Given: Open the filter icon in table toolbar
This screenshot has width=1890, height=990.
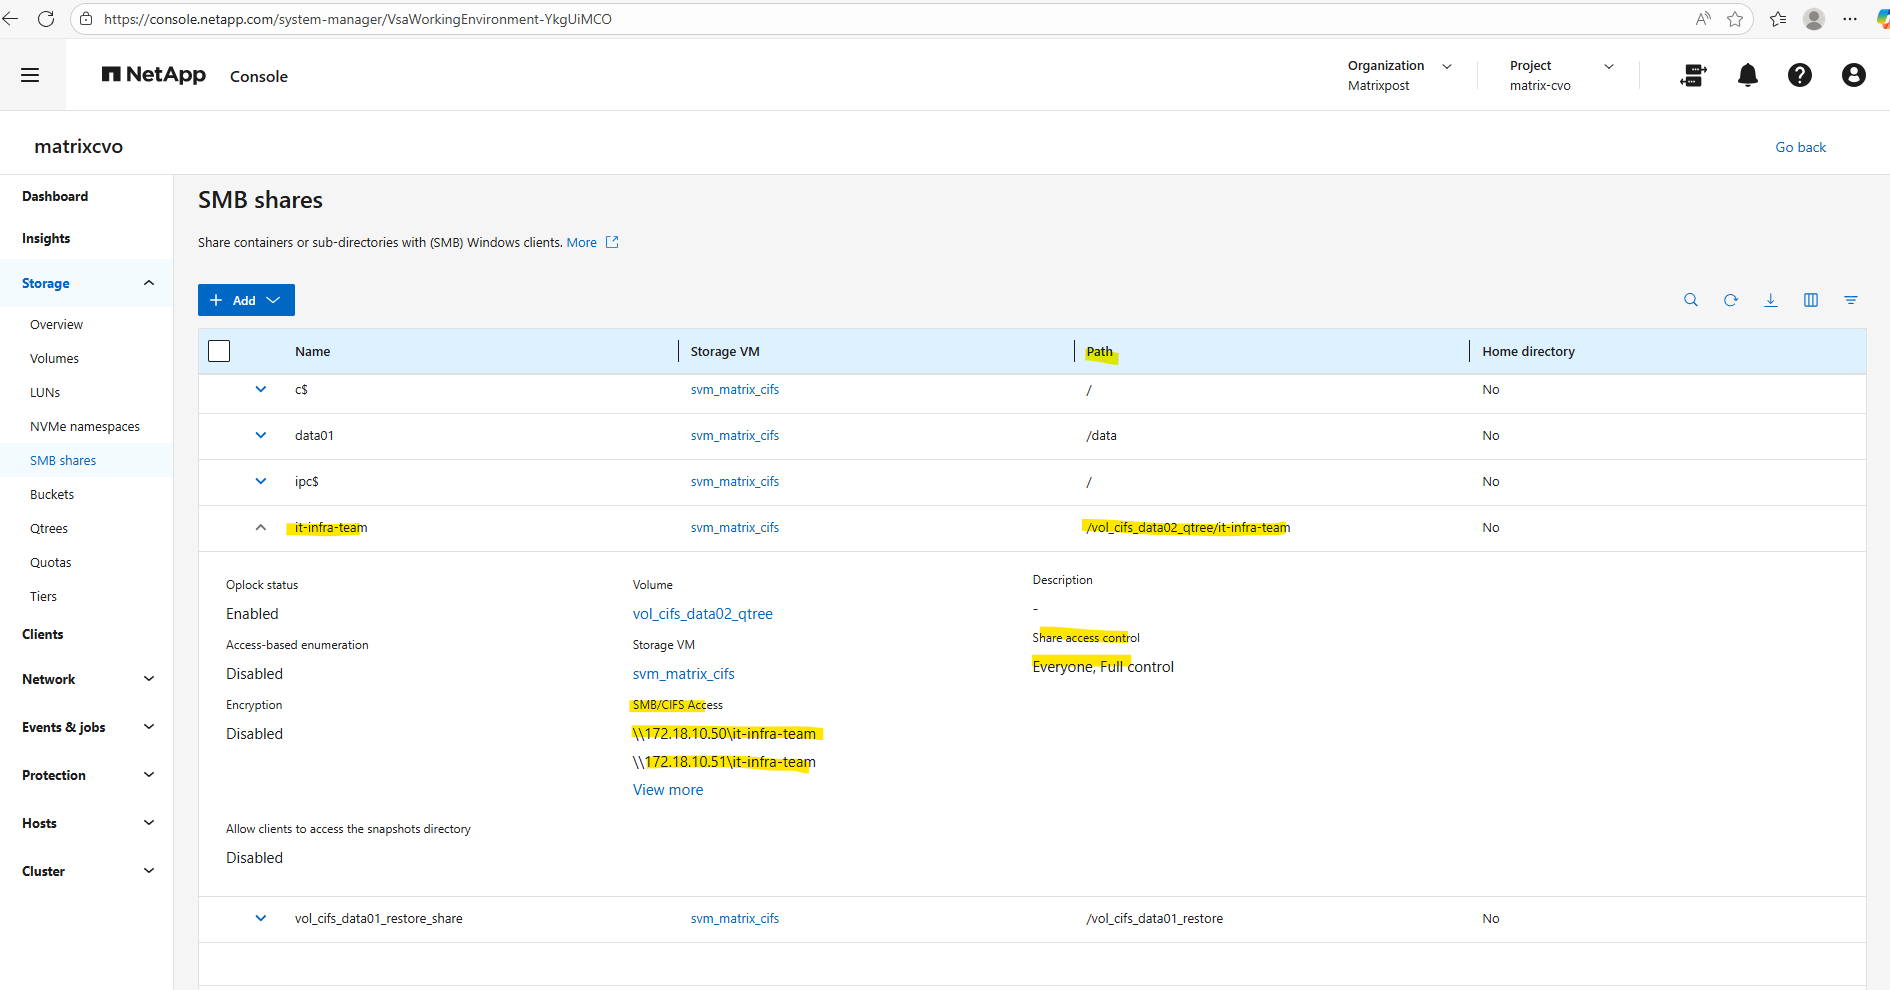Looking at the screenshot, I should point(1850,300).
